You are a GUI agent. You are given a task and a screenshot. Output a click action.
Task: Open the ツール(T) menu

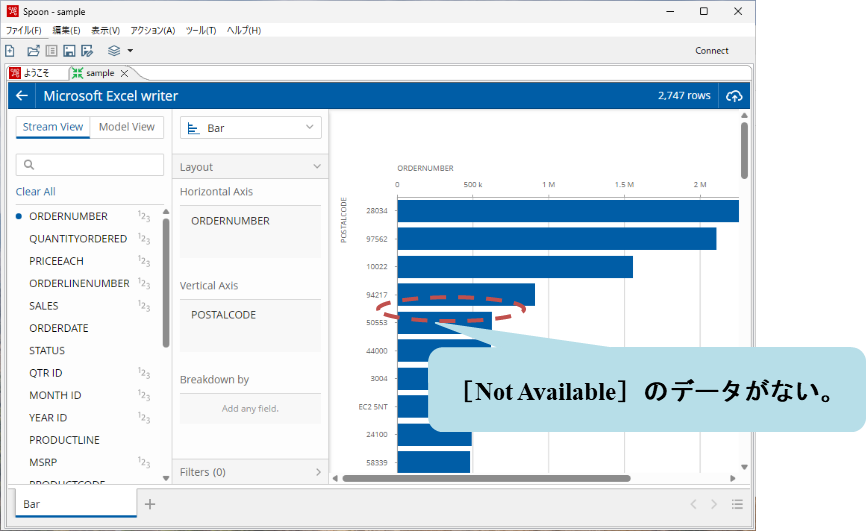coord(200,30)
